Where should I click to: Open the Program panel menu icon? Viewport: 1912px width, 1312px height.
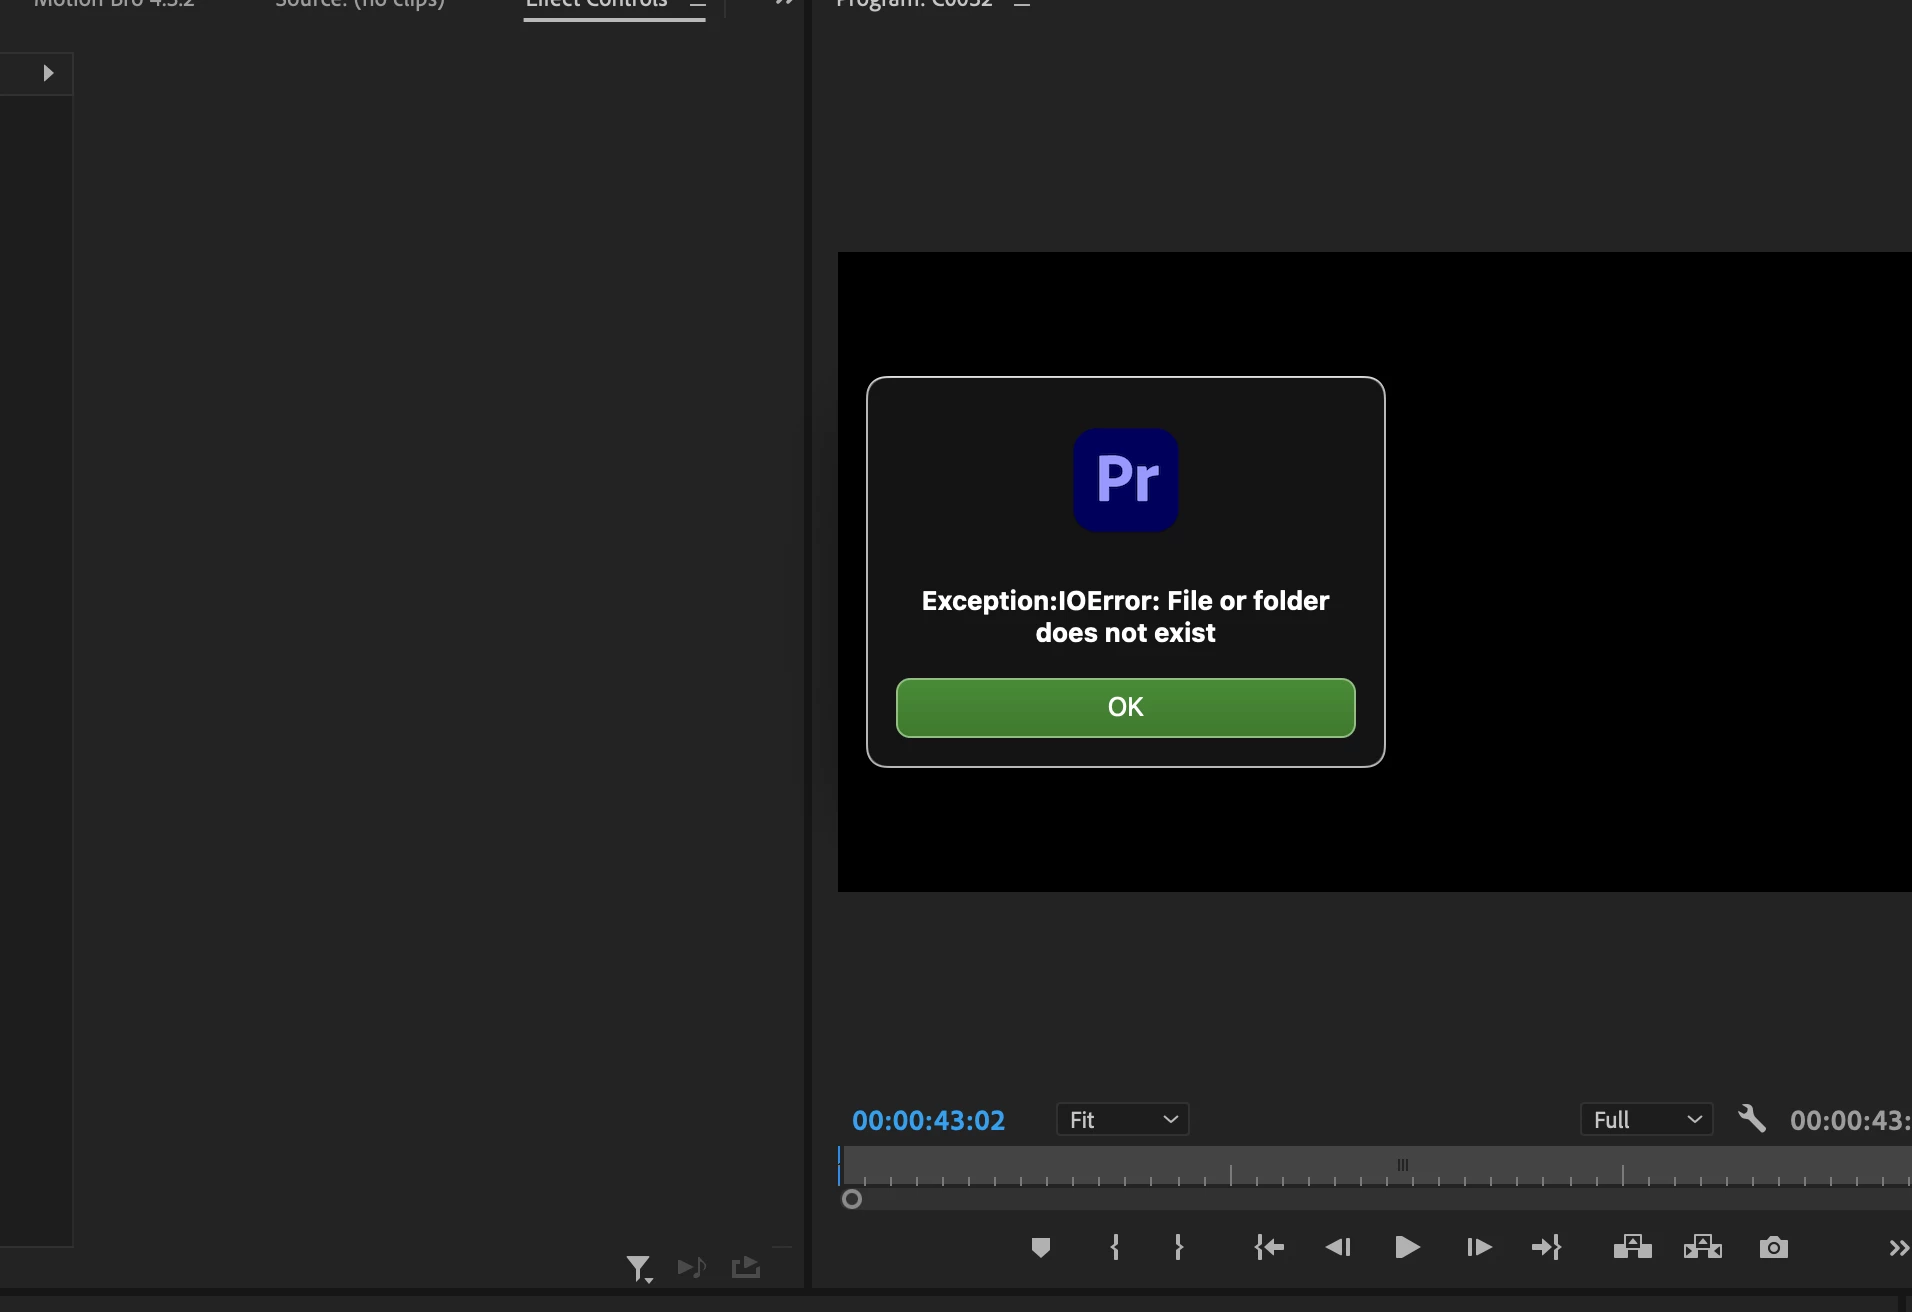point(1021,5)
